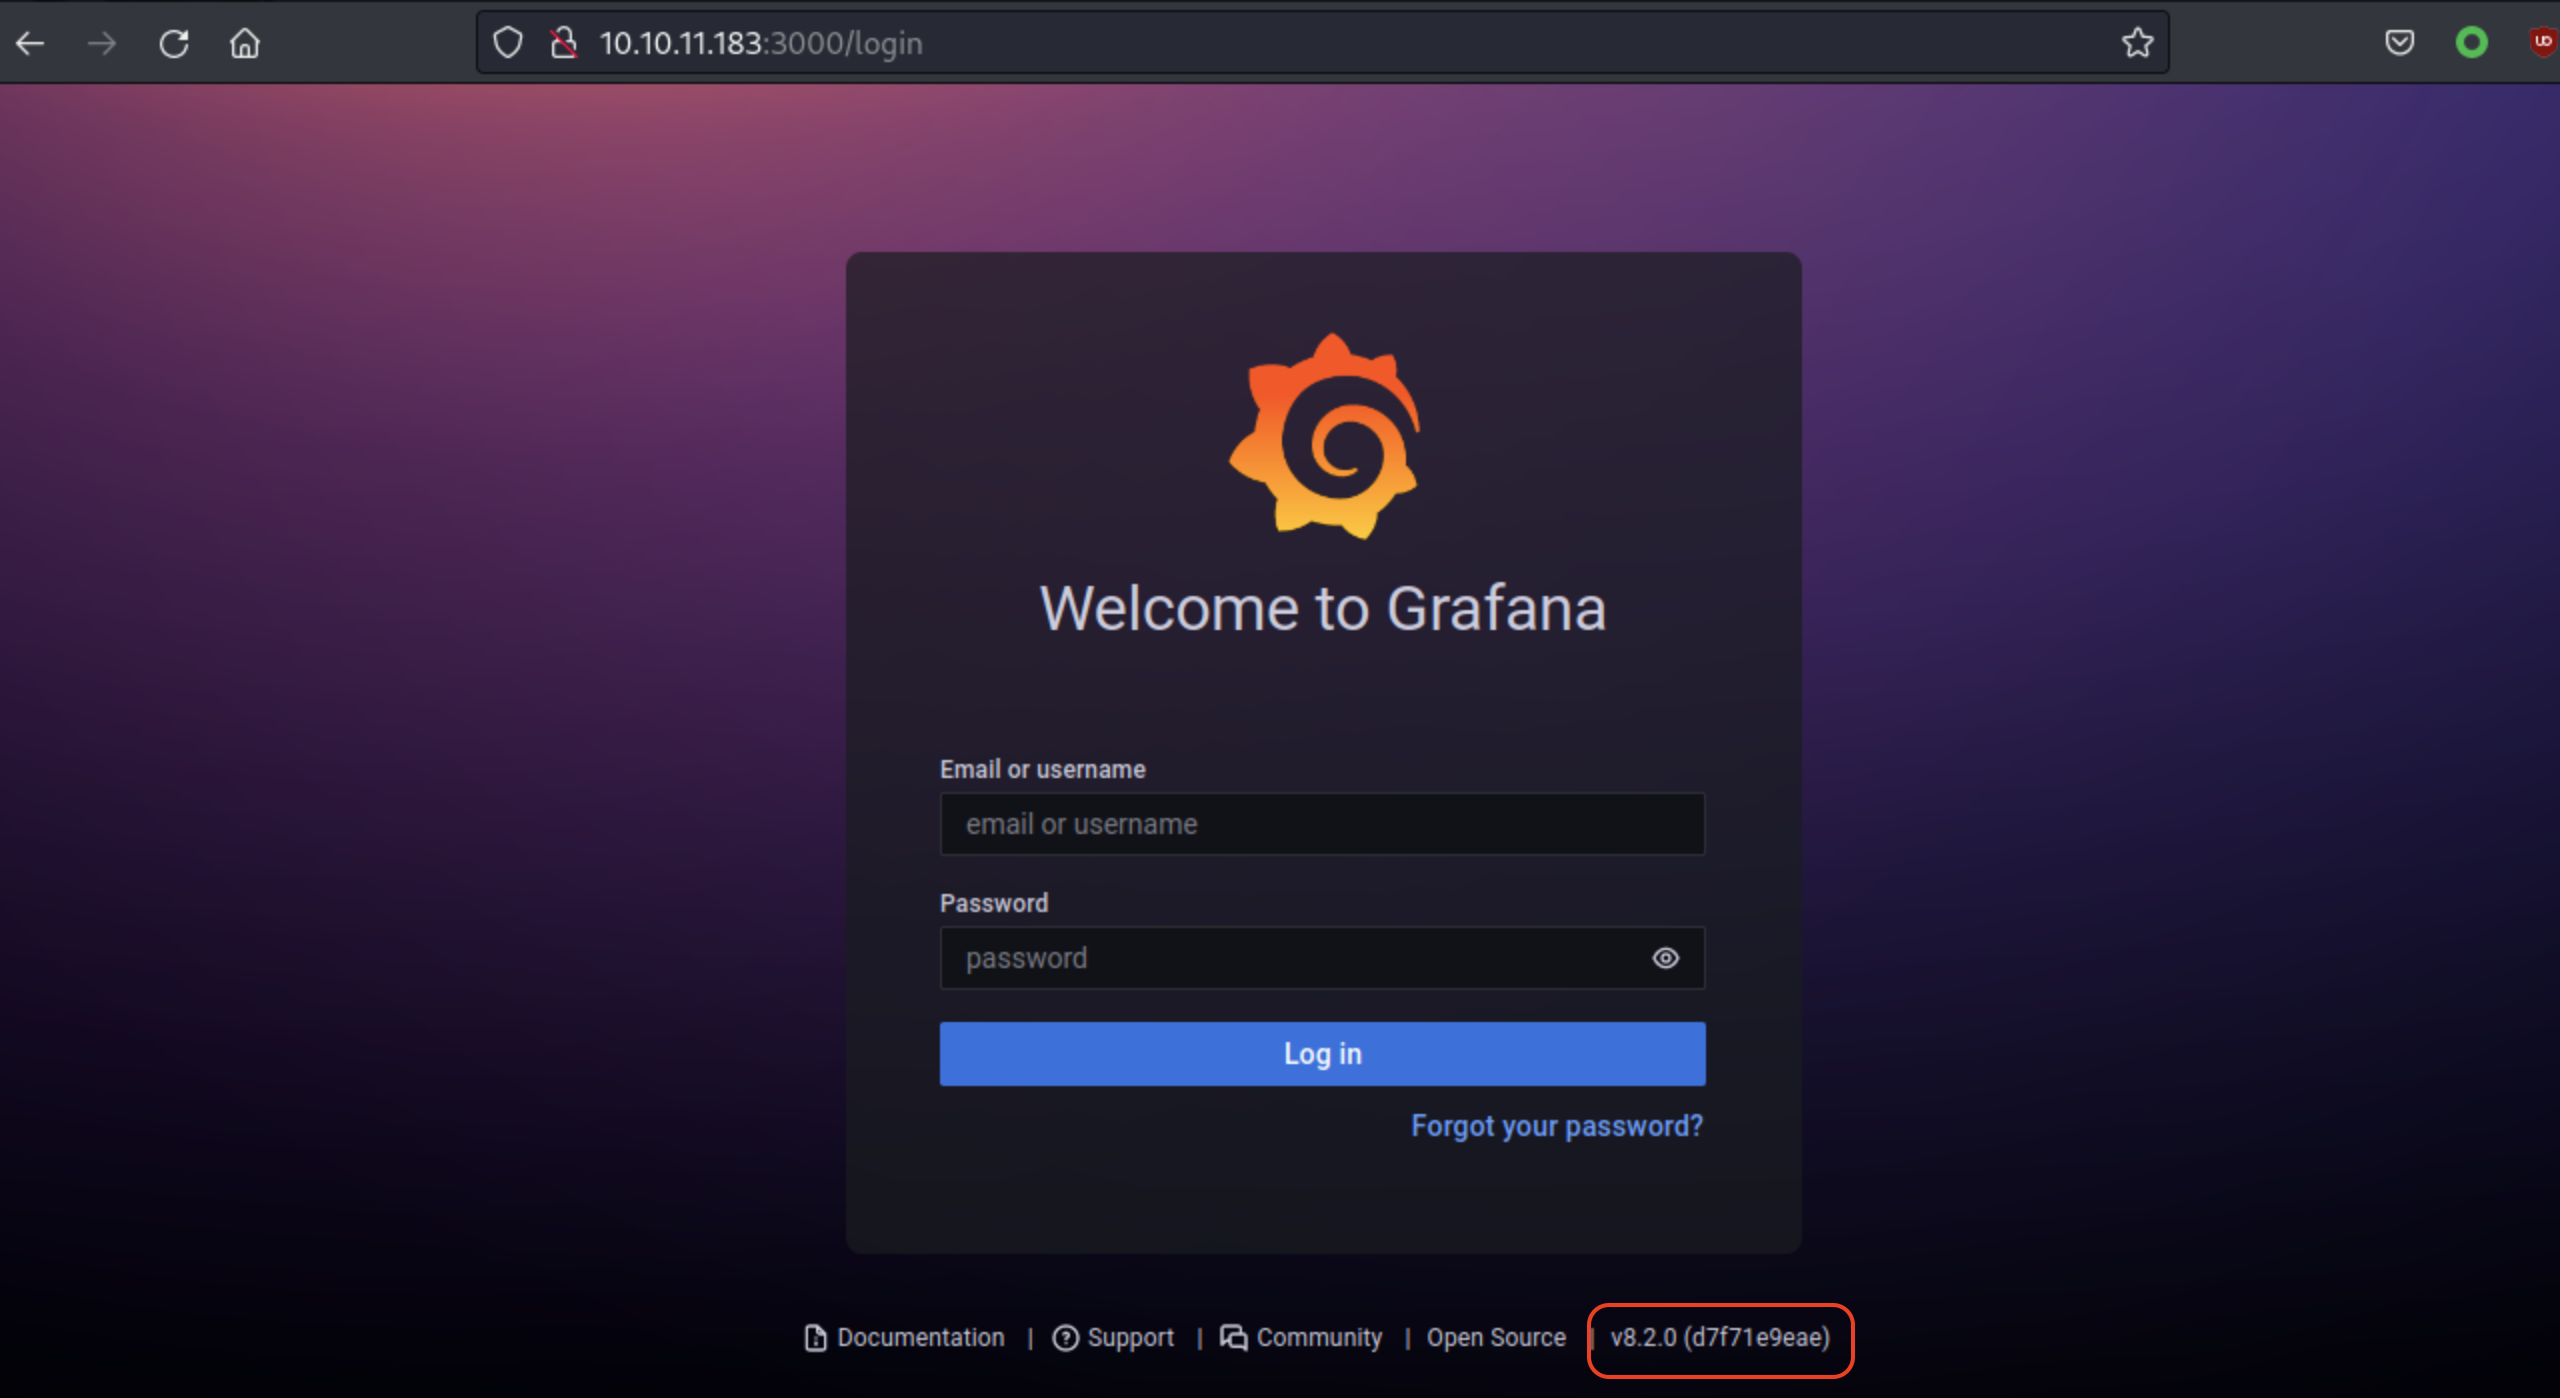
Task: Go to the browser home page
Action: 245,43
